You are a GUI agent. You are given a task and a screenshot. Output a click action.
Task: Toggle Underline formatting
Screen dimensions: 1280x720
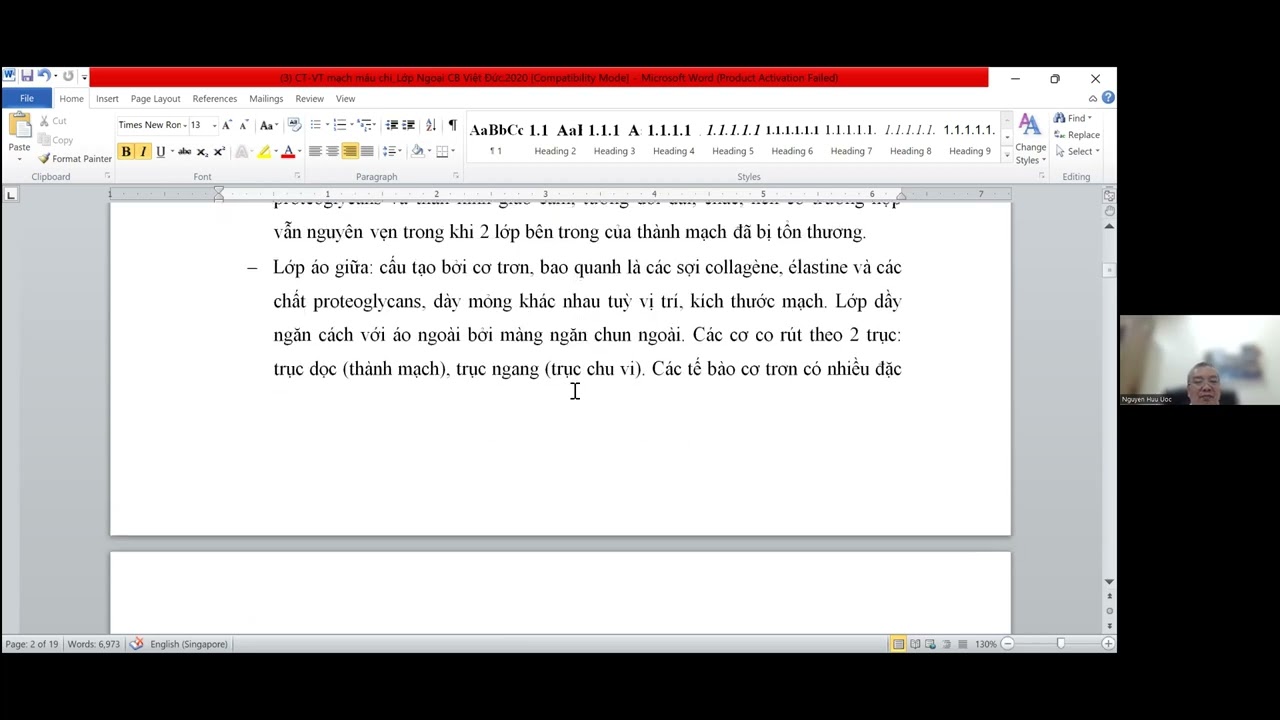pyautogui.click(x=160, y=152)
